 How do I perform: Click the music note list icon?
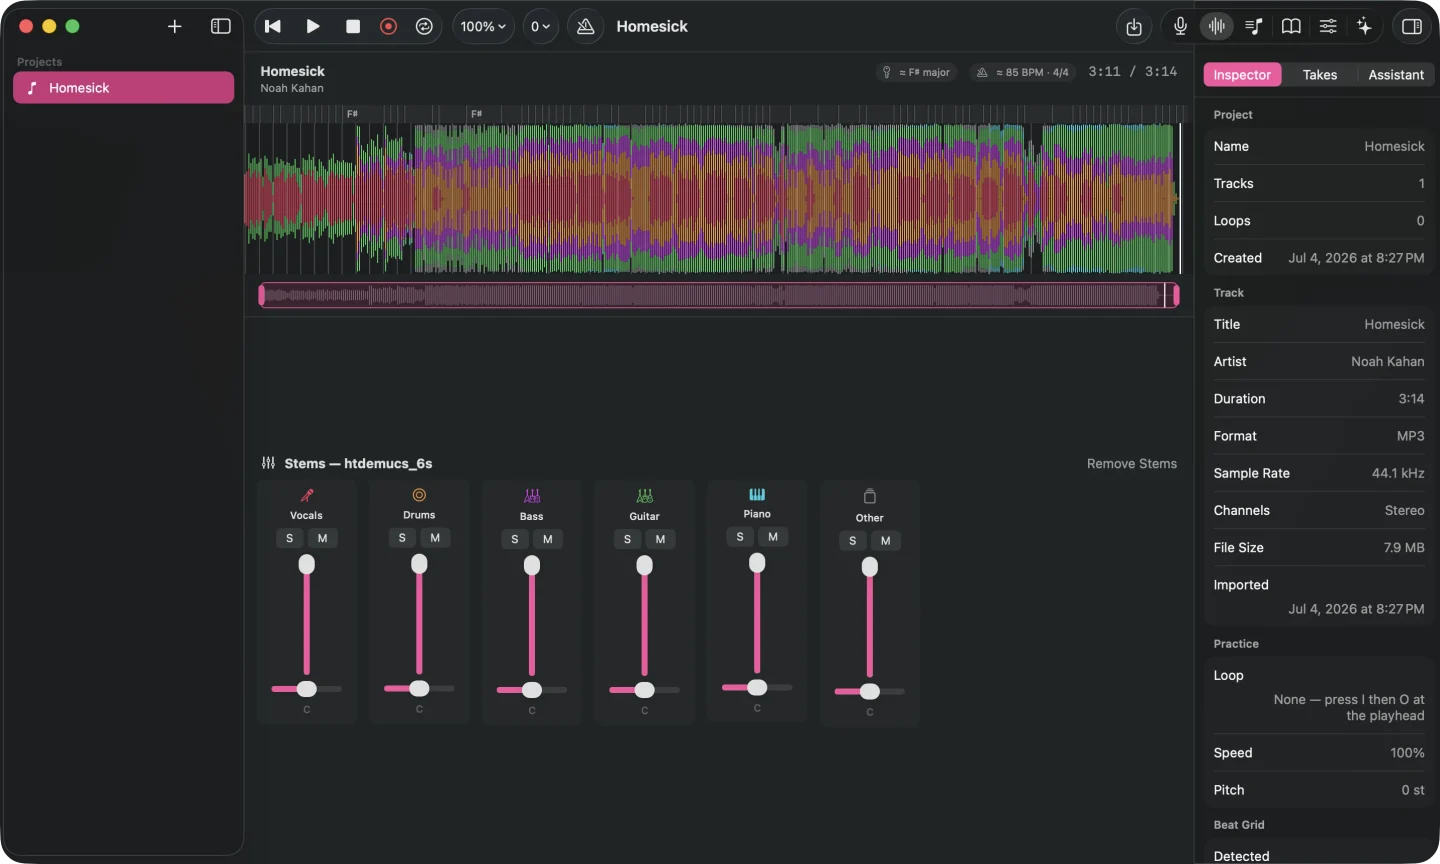[x=1254, y=27]
